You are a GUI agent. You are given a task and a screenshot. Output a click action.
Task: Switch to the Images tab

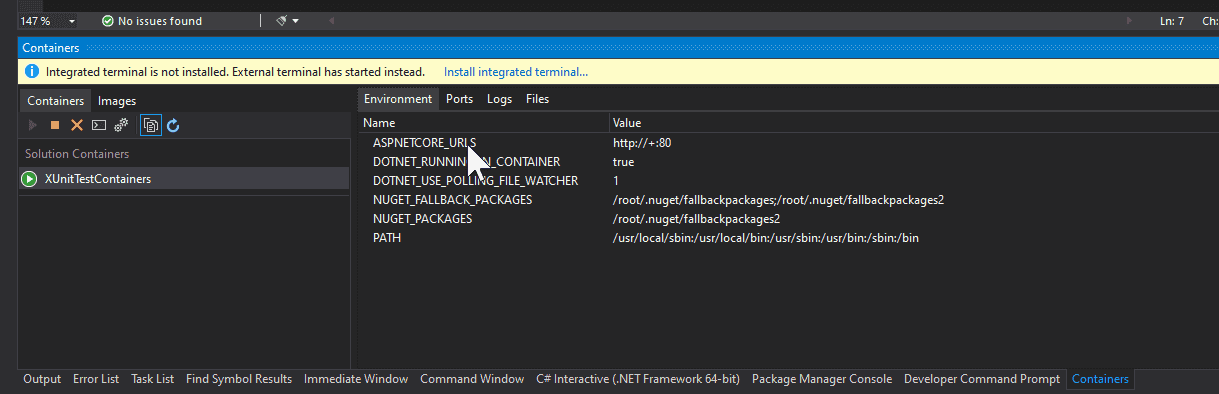pyautogui.click(x=117, y=100)
